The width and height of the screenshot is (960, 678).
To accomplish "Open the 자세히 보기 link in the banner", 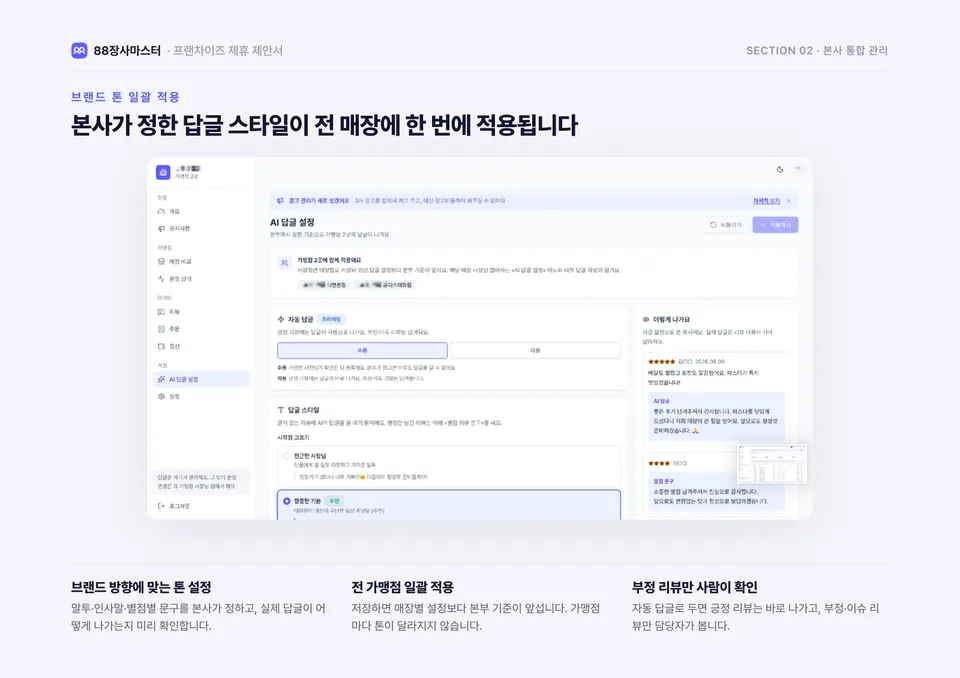I will [766, 201].
